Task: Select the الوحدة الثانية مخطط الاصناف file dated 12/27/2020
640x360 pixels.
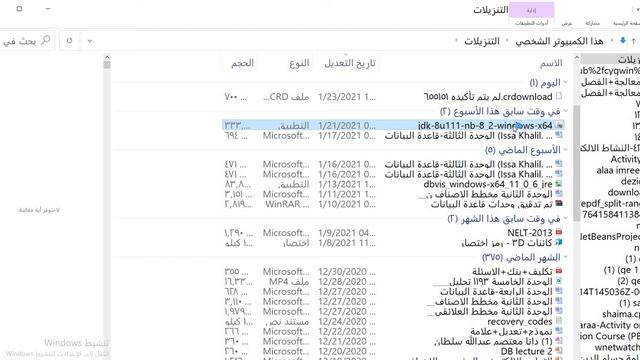Action: click(489, 301)
